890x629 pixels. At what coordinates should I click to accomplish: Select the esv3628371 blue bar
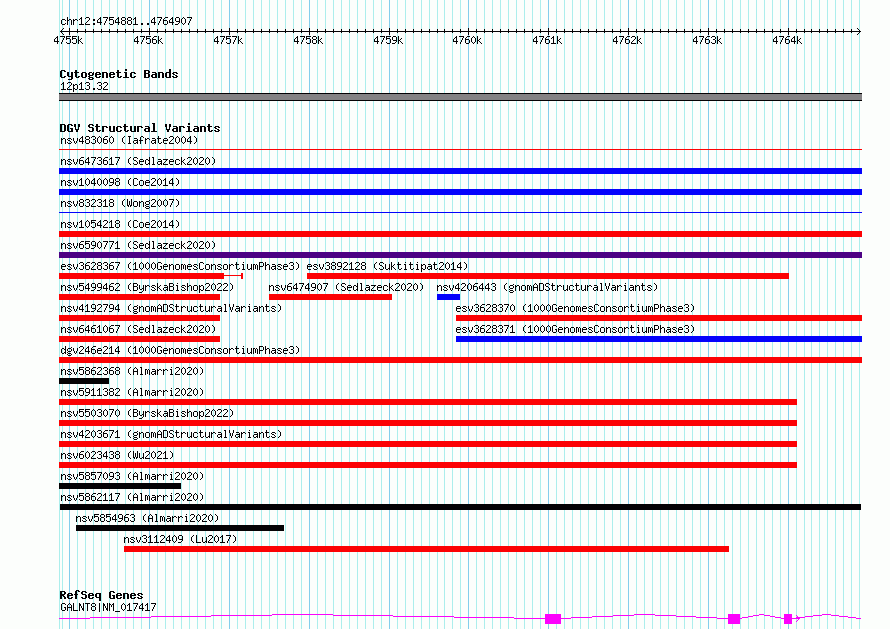pos(659,339)
